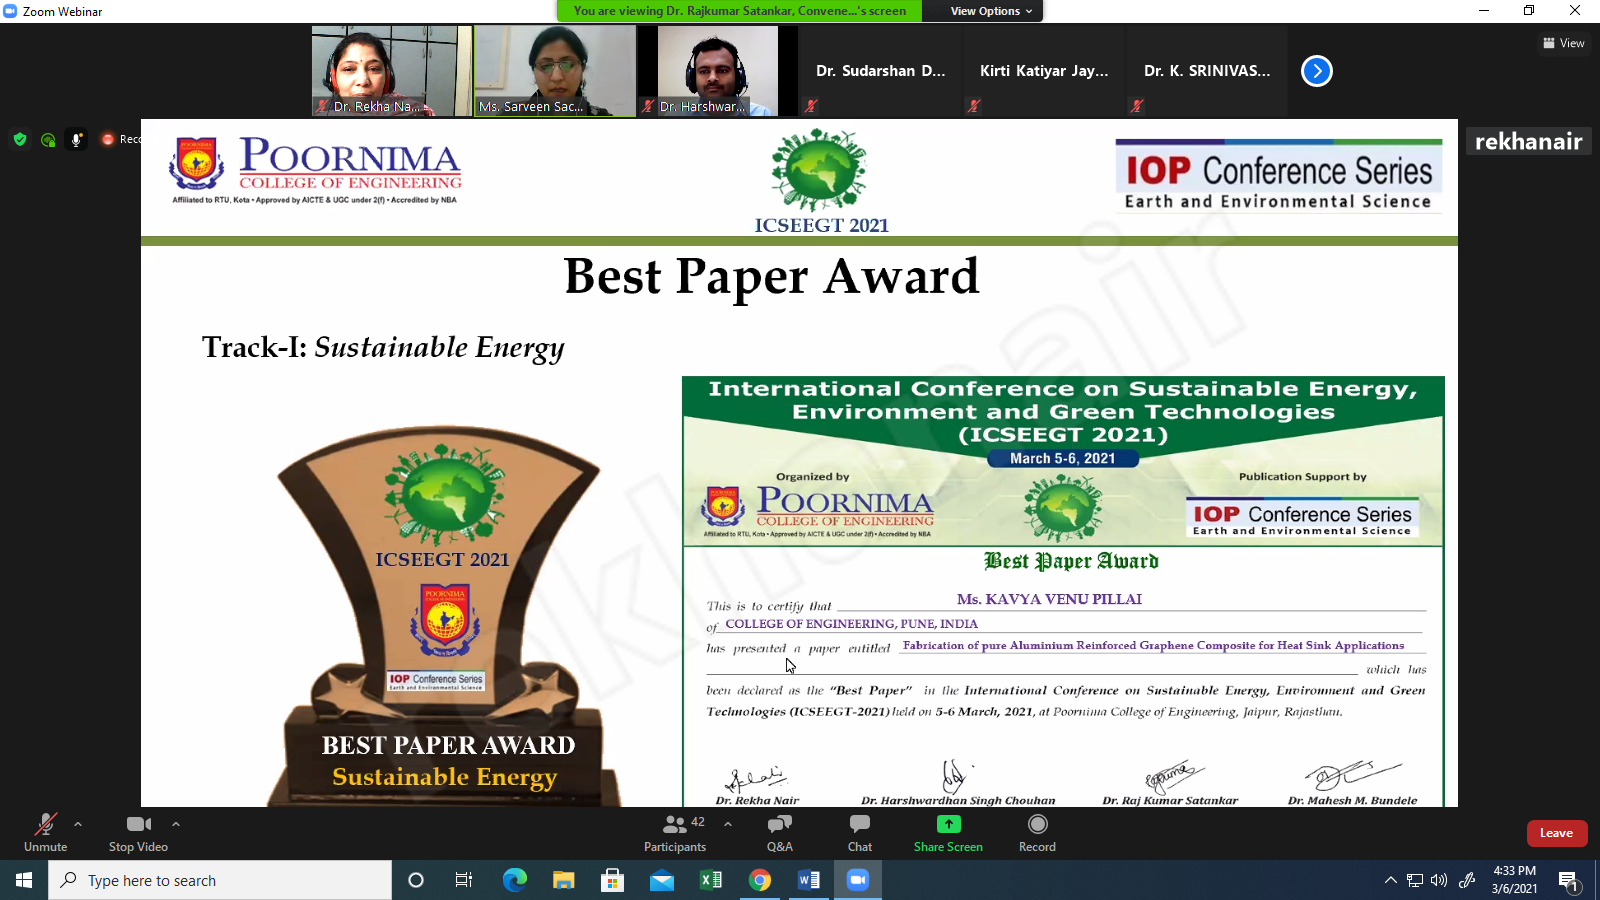Click the green encryption shield icon
The height and width of the screenshot is (900, 1600).
[x=20, y=139]
